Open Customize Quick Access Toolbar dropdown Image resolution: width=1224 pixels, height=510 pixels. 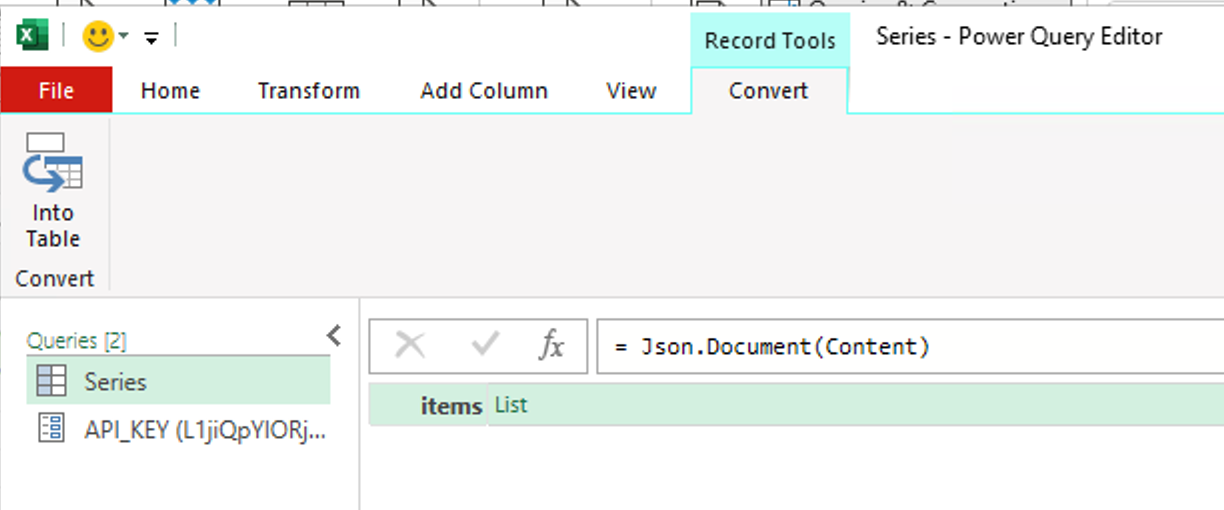[151, 39]
